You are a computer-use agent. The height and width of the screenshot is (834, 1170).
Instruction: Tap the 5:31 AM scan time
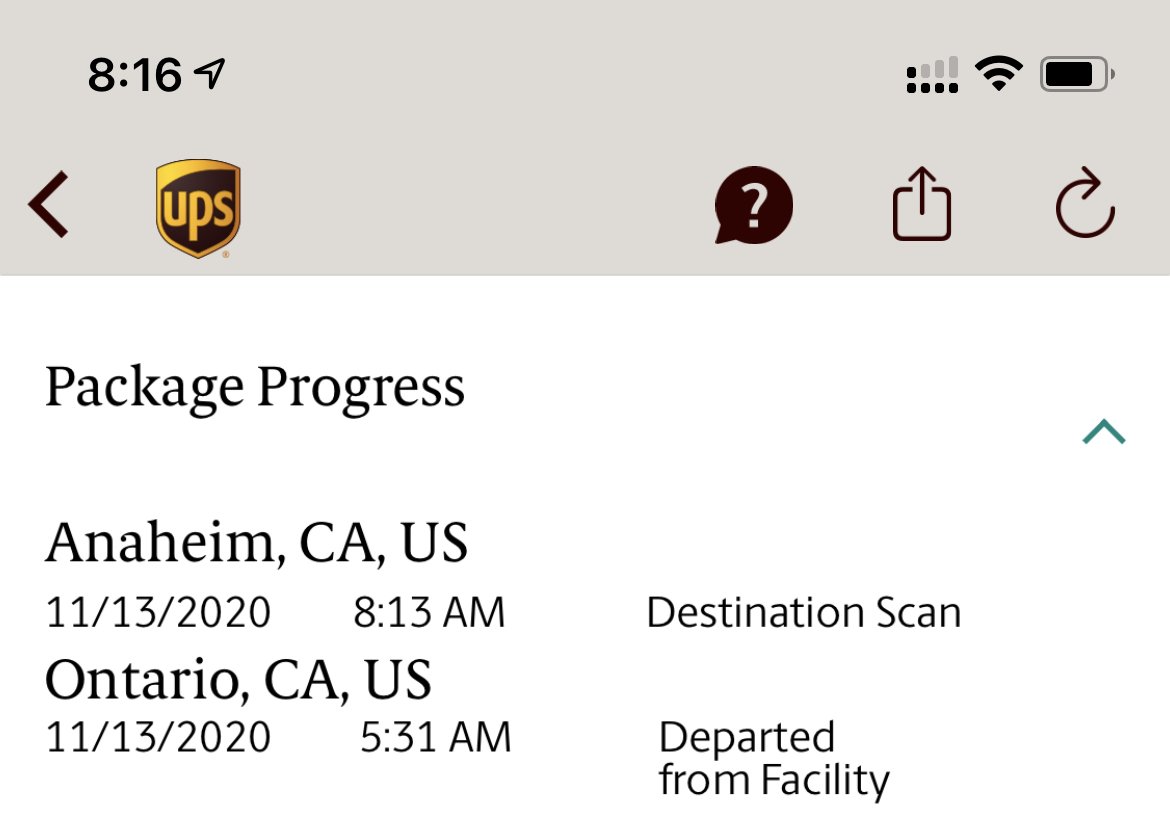pos(435,738)
